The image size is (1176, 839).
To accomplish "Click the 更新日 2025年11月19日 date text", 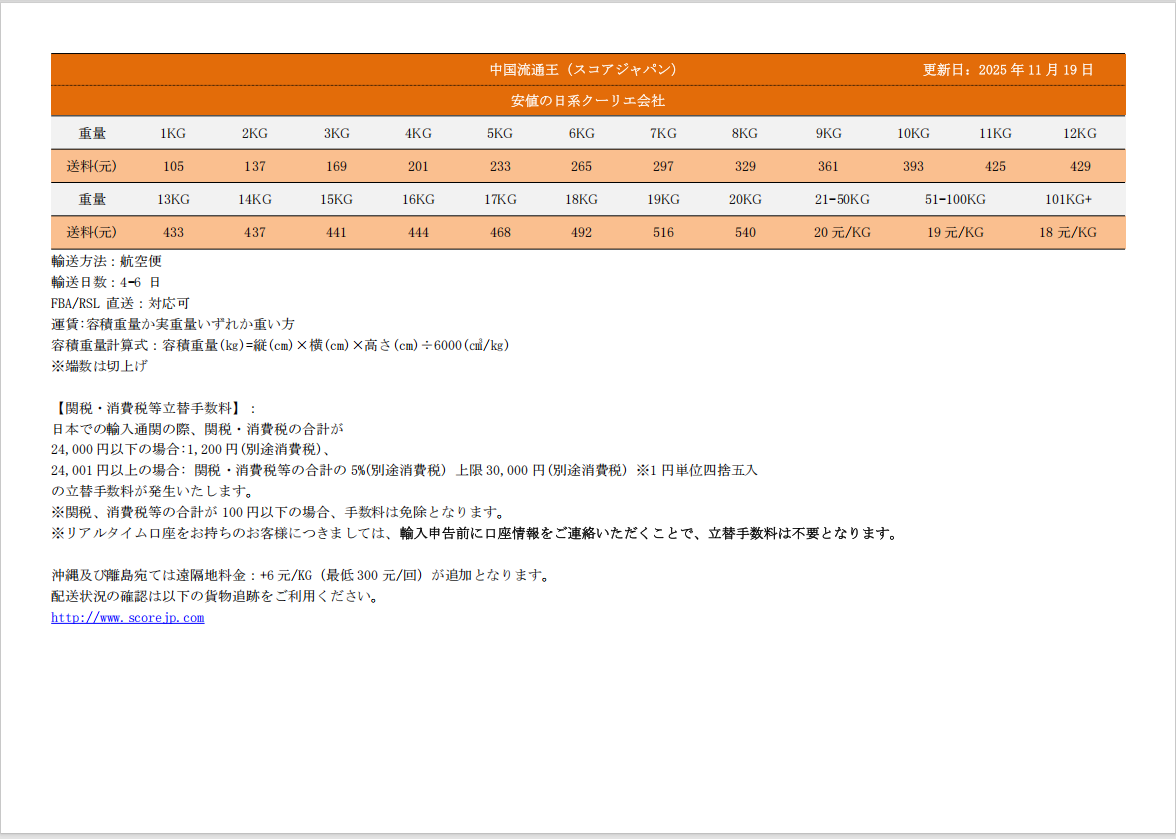I will (1007, 70).
